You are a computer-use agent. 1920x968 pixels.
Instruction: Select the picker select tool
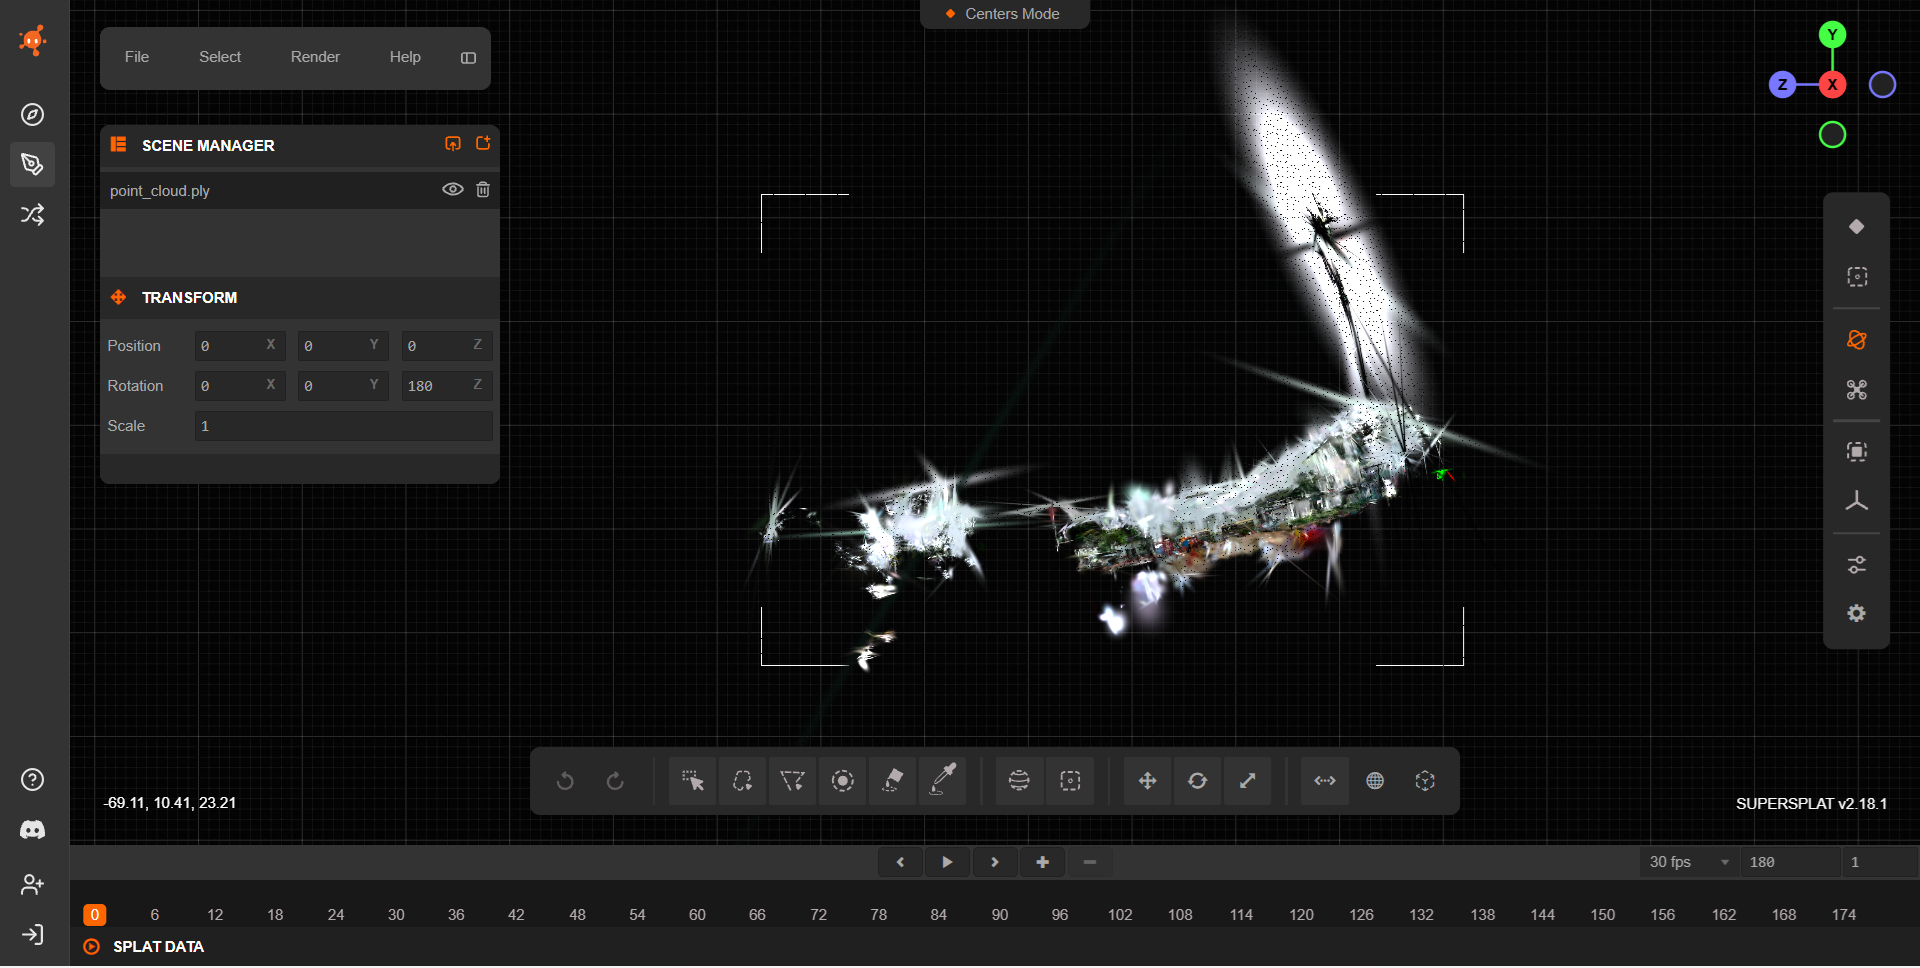[692, 781]
